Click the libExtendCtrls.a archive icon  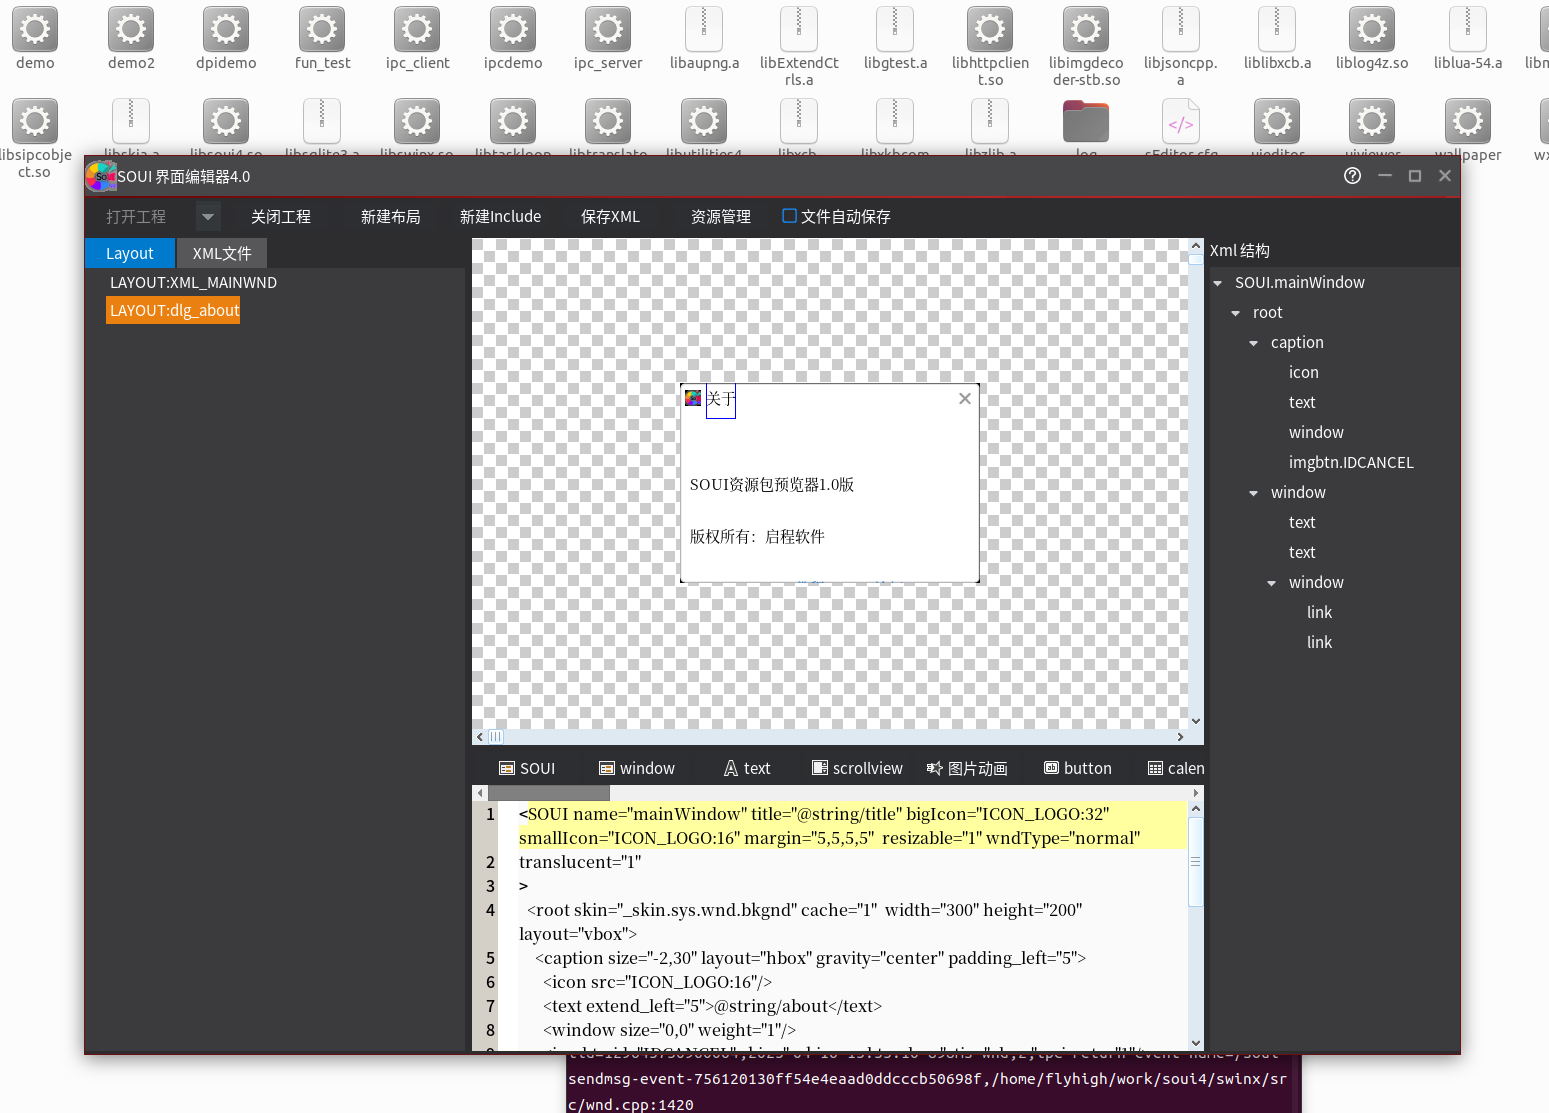[799, 29]
